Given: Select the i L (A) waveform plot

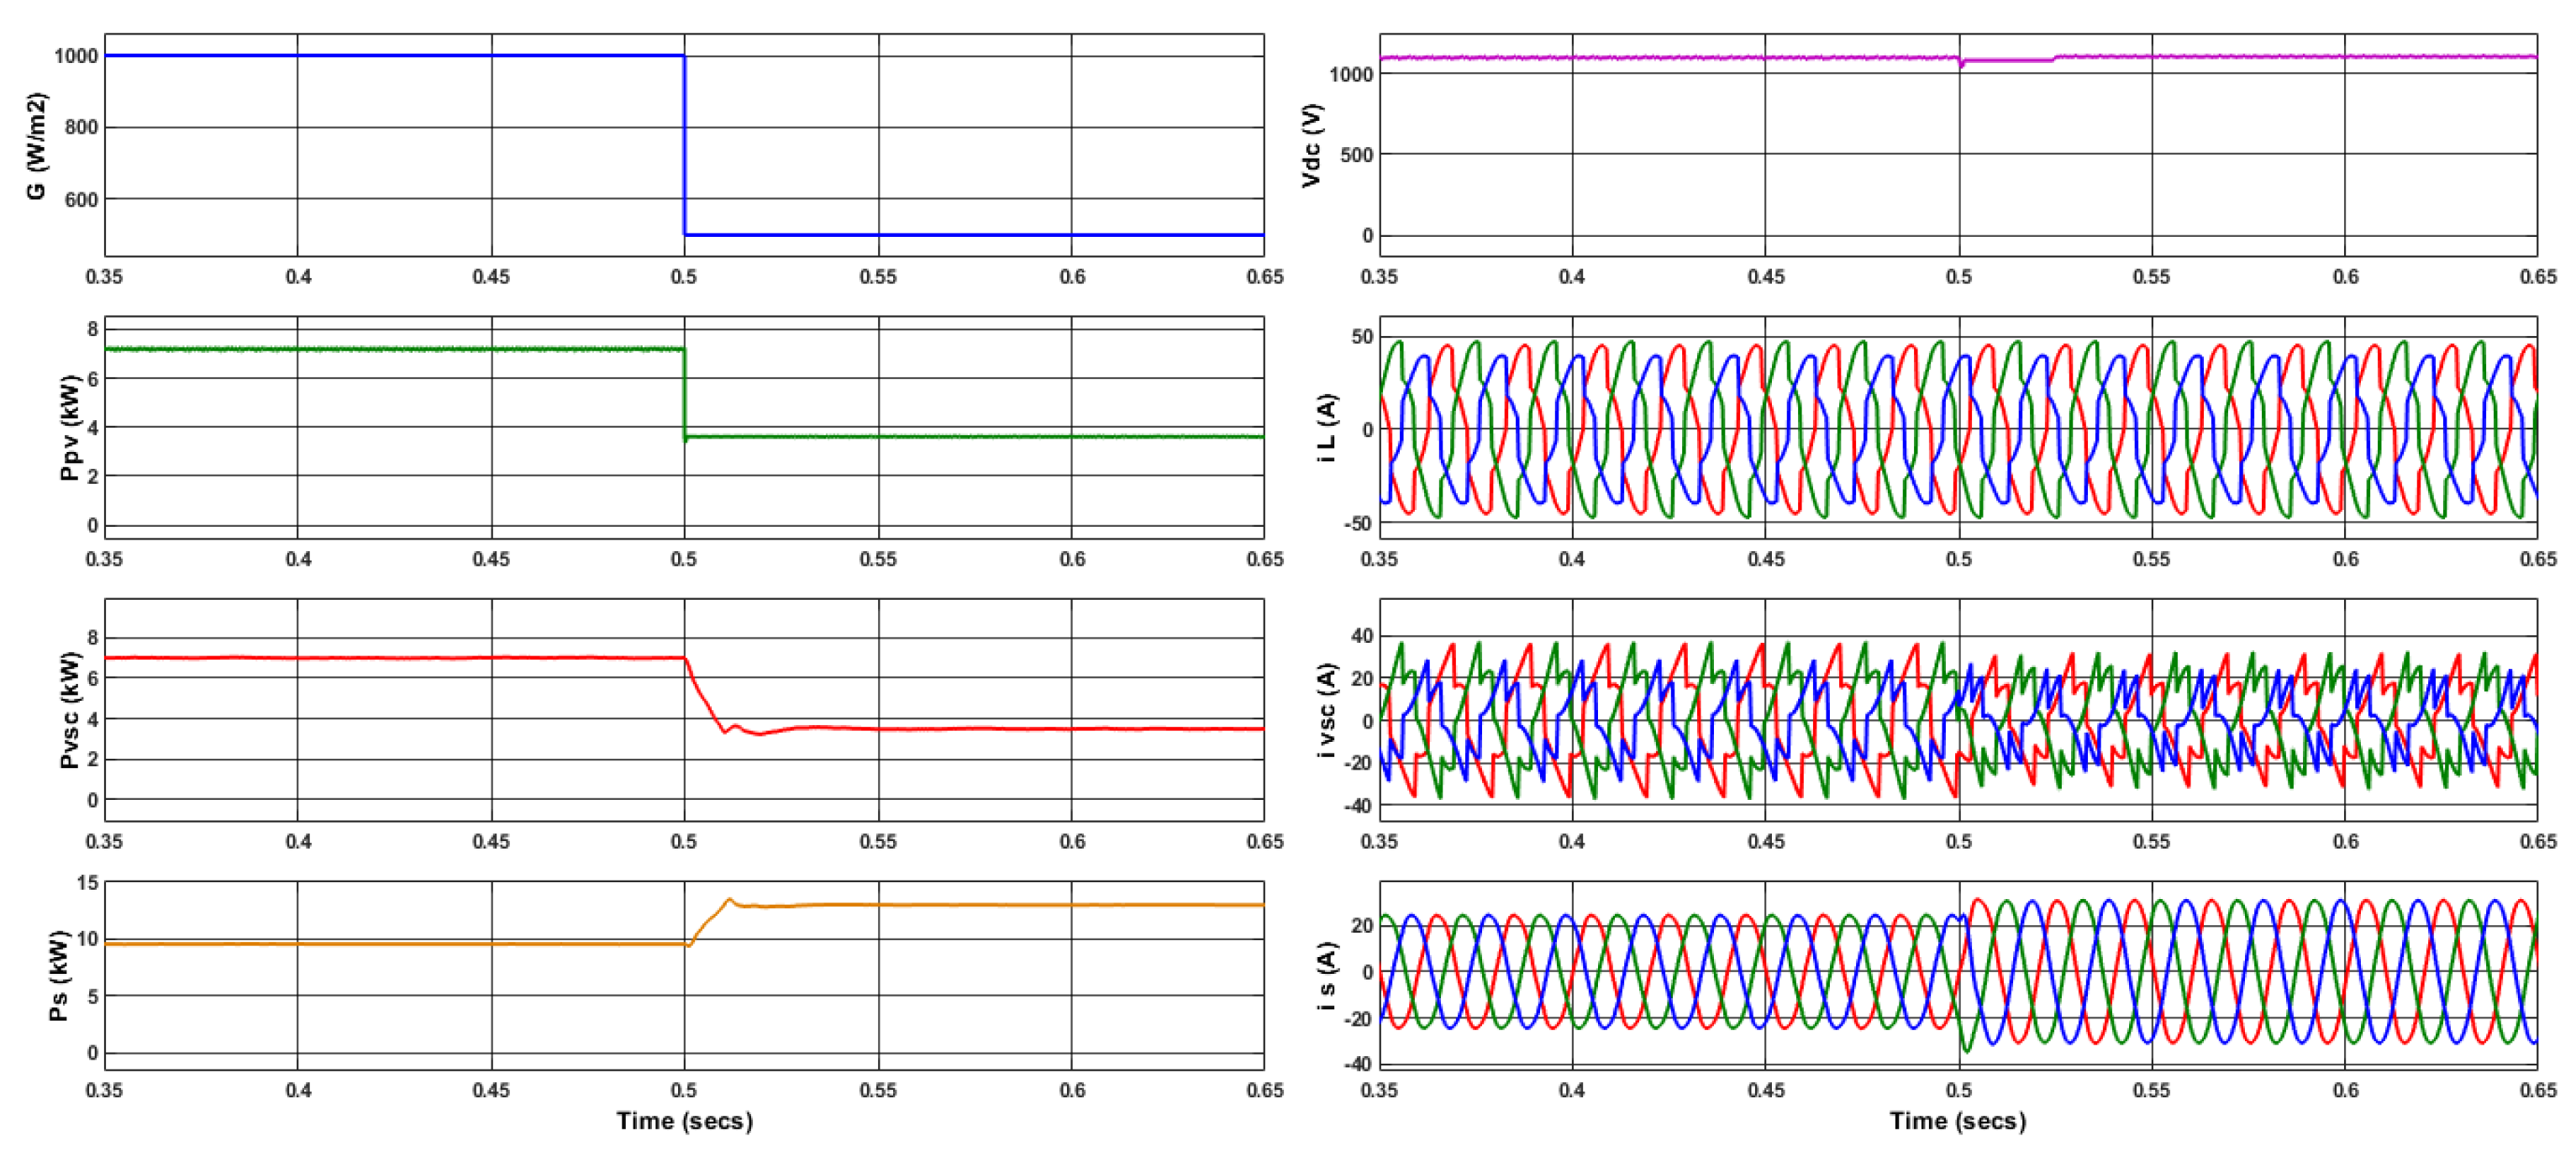Looking at the screenshot, I should point(1958,428).
